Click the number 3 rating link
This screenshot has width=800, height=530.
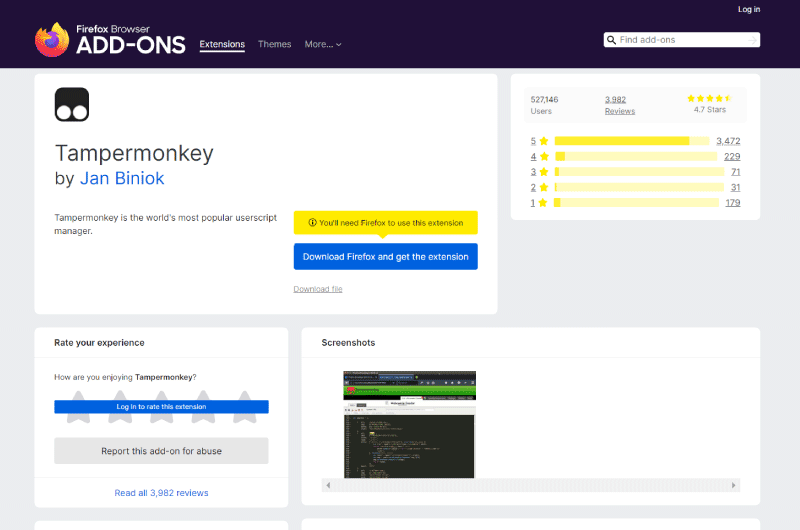pyautogui.click(x=533, y=172)
